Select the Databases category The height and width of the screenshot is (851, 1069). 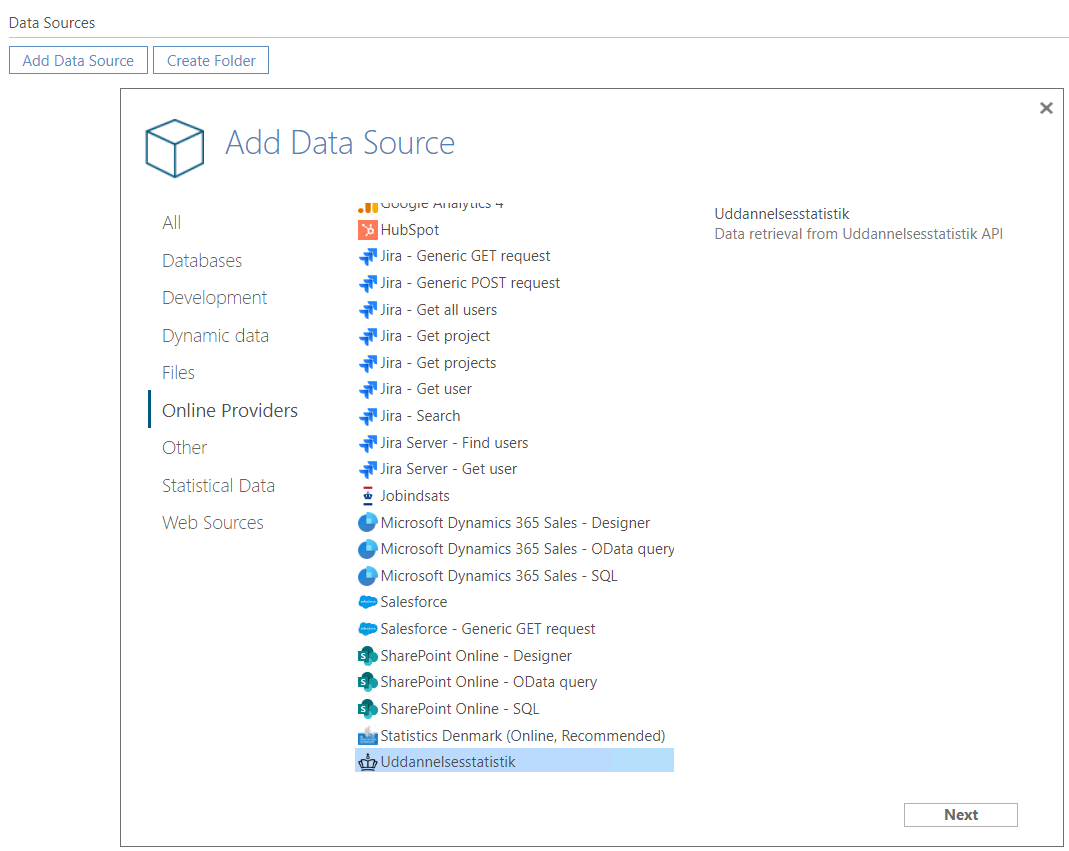click(x=202, y=260)
